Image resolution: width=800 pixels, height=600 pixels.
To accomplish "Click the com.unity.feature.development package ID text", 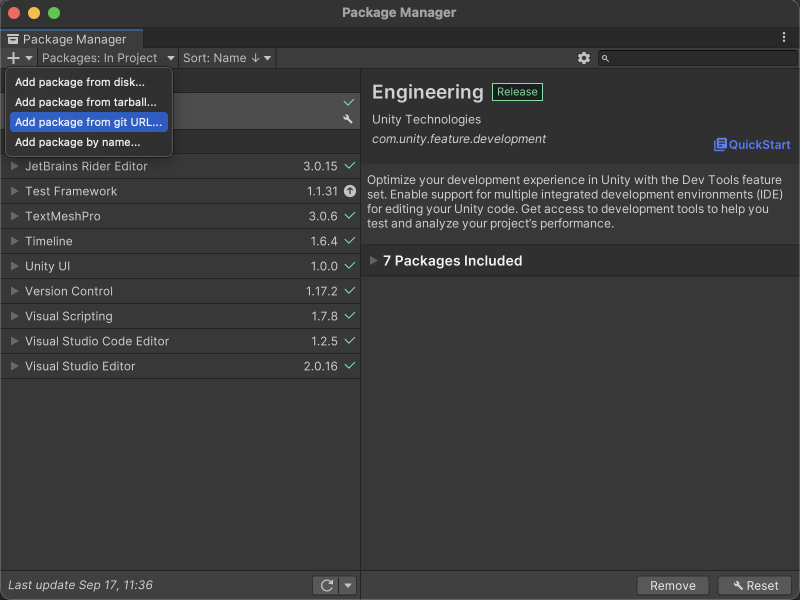I will click(x=459, y=139).
